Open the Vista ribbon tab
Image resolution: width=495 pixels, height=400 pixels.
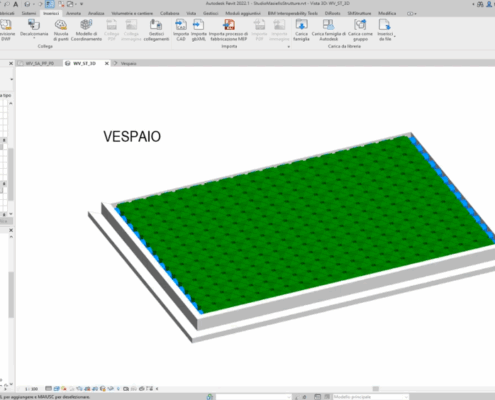[x=191, y=13]
